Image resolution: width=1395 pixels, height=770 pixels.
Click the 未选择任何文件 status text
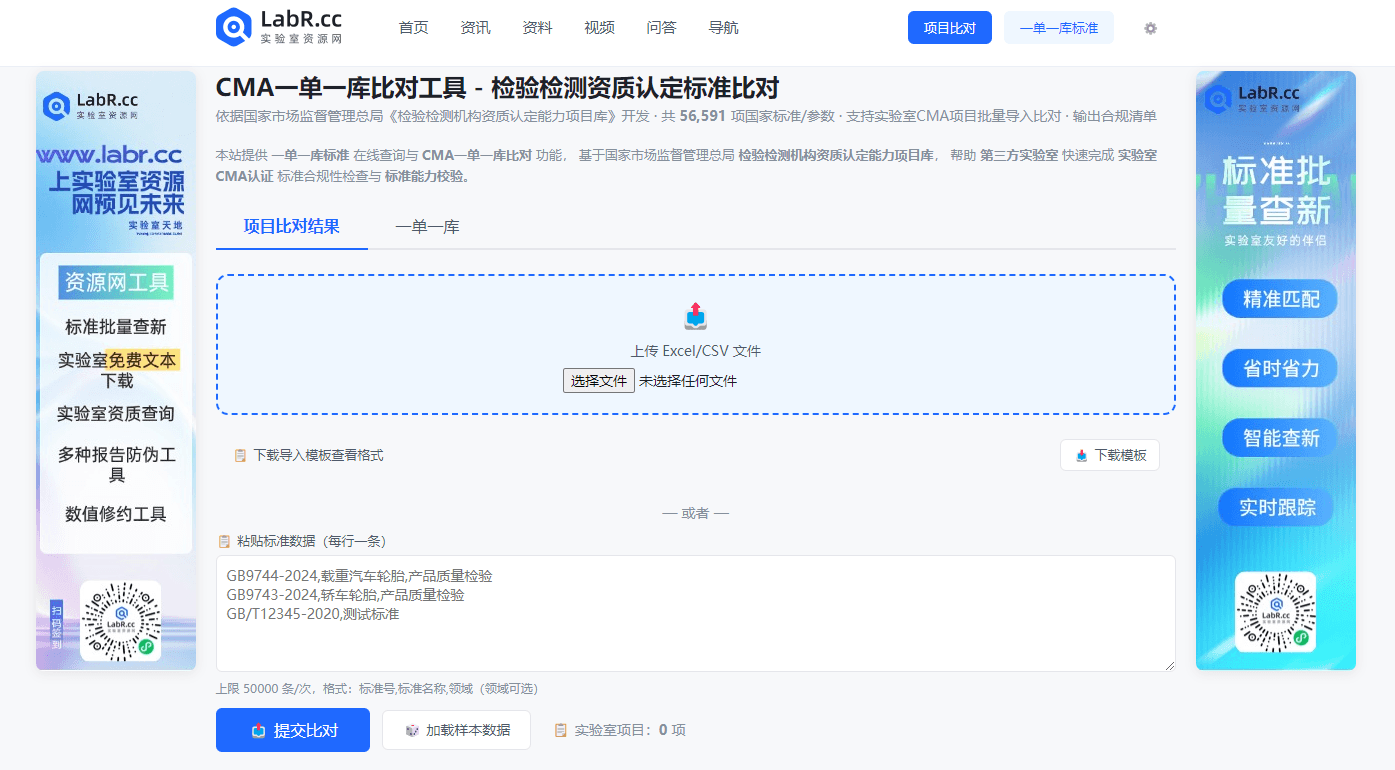click(x=688, y=381)
